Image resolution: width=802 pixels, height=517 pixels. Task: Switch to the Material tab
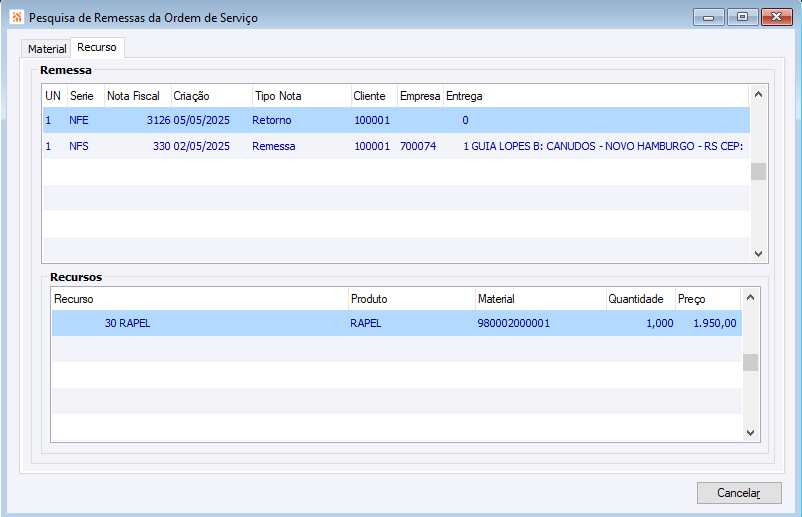pyautogui.click(x=47, y=49)
